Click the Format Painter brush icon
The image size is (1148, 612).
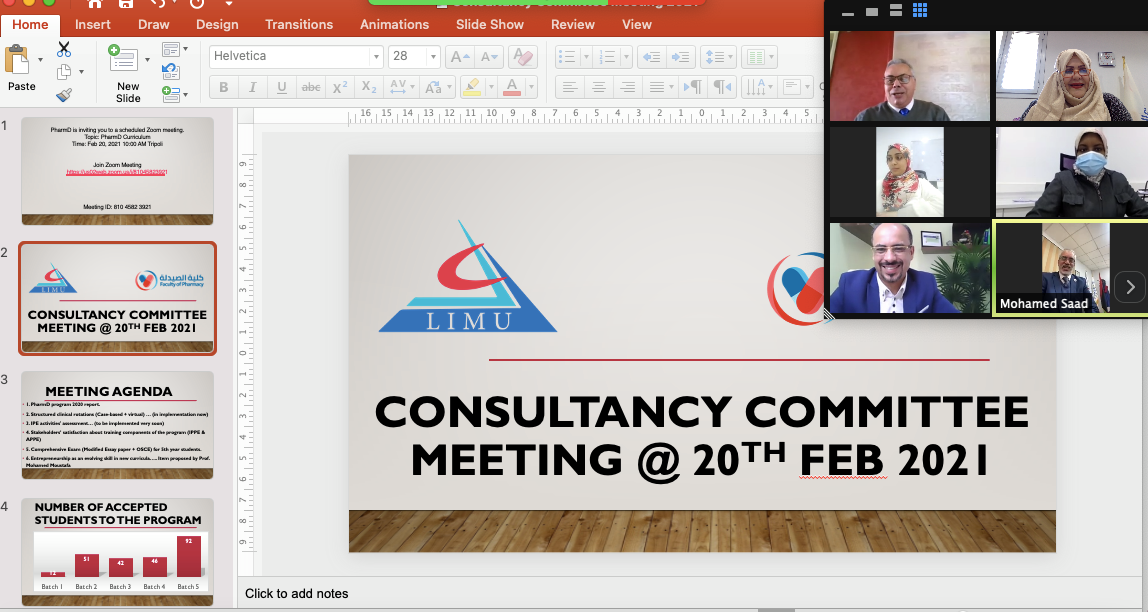(x=64, y=95)
